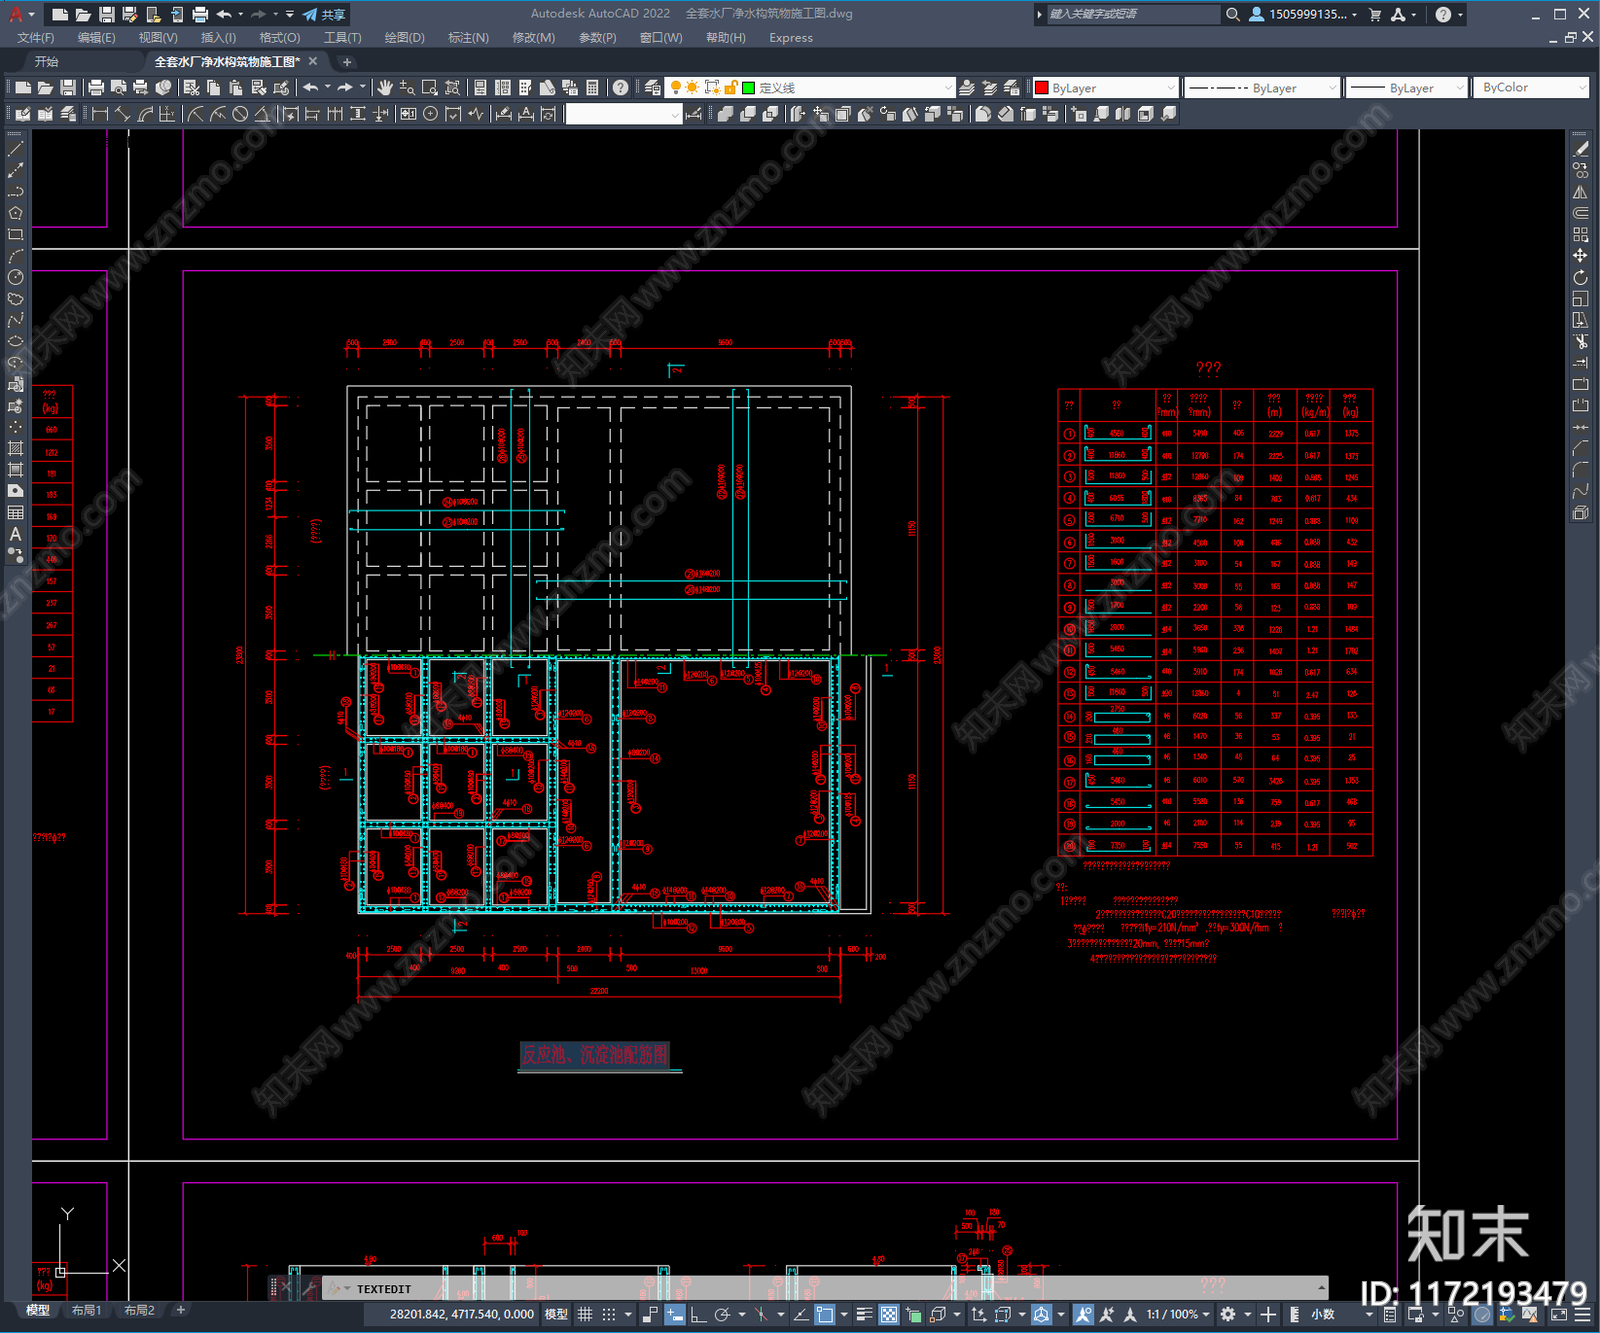1600x1333 pixels.
Task: Toggle lineweight display in status bar
Action: (865, 1314)
